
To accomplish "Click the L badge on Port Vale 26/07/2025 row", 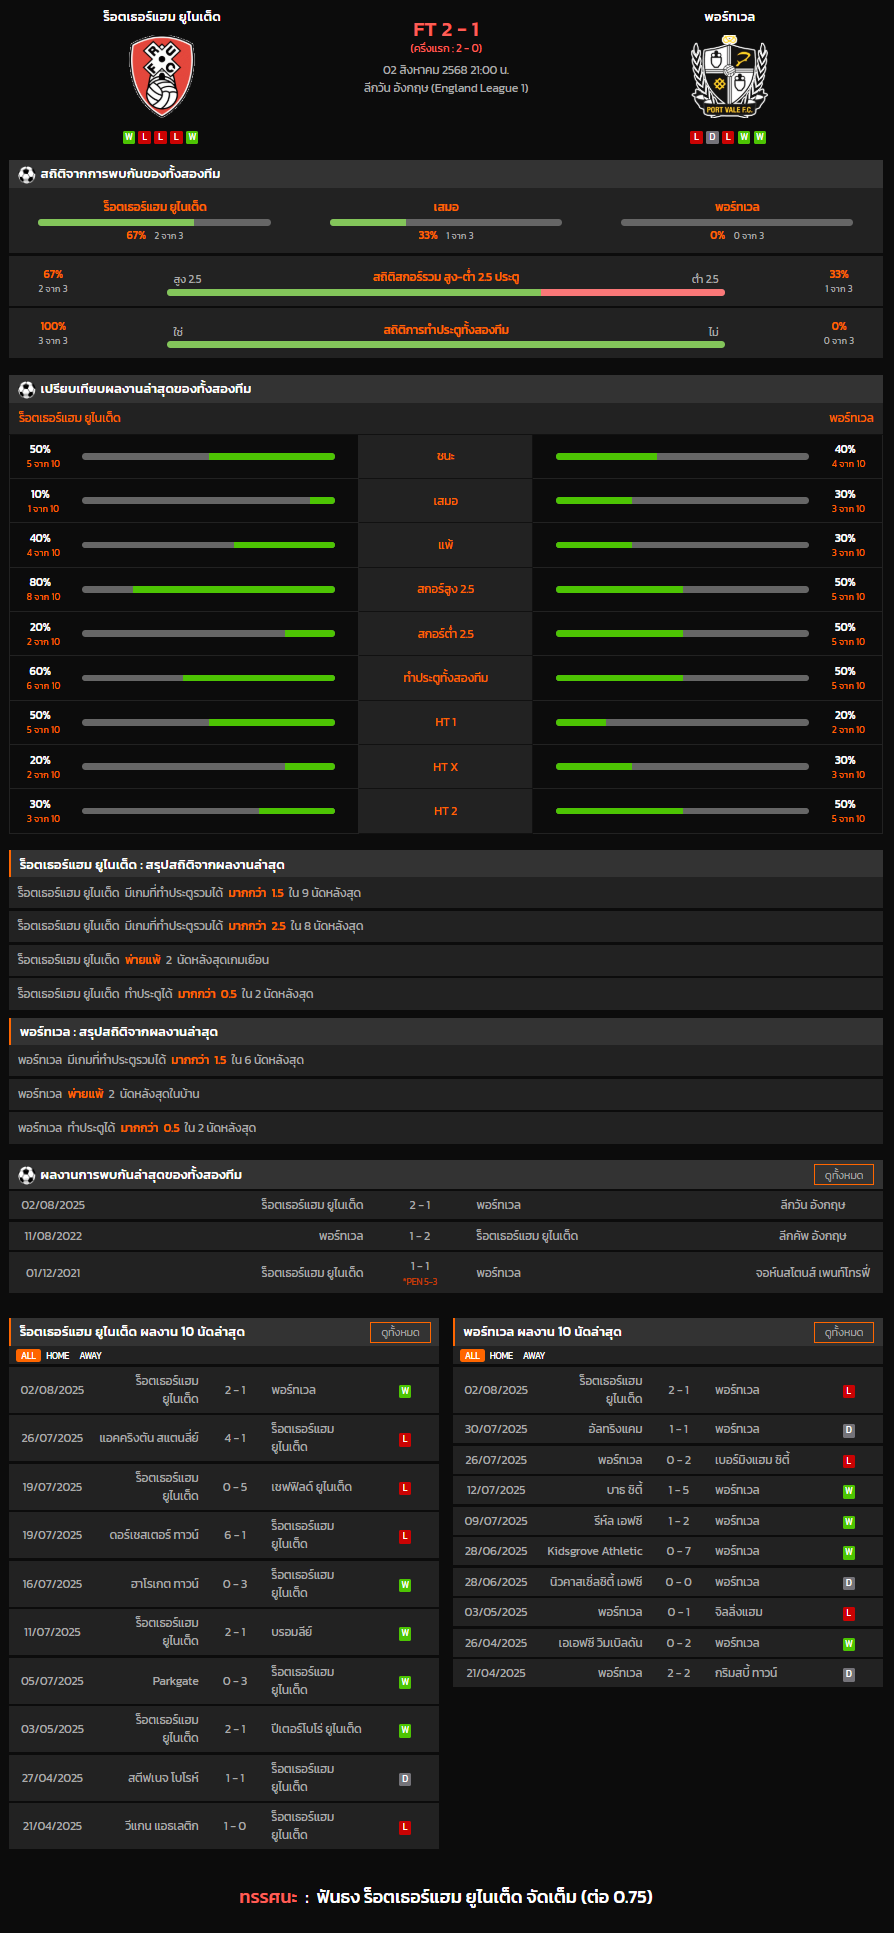I will pos(849,1461).
